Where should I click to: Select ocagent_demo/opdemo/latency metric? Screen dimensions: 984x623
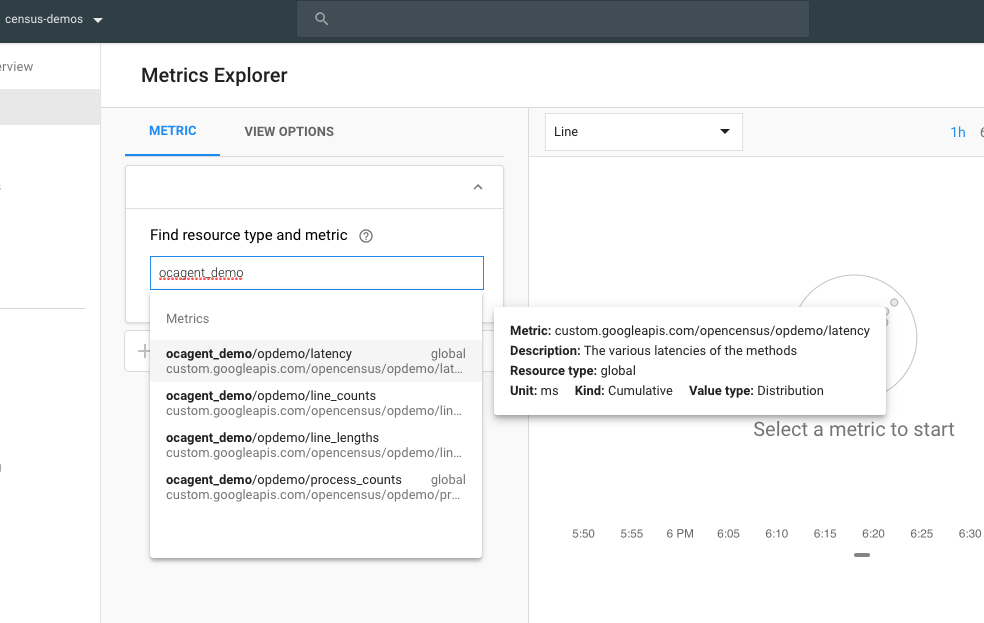(316, 361)
